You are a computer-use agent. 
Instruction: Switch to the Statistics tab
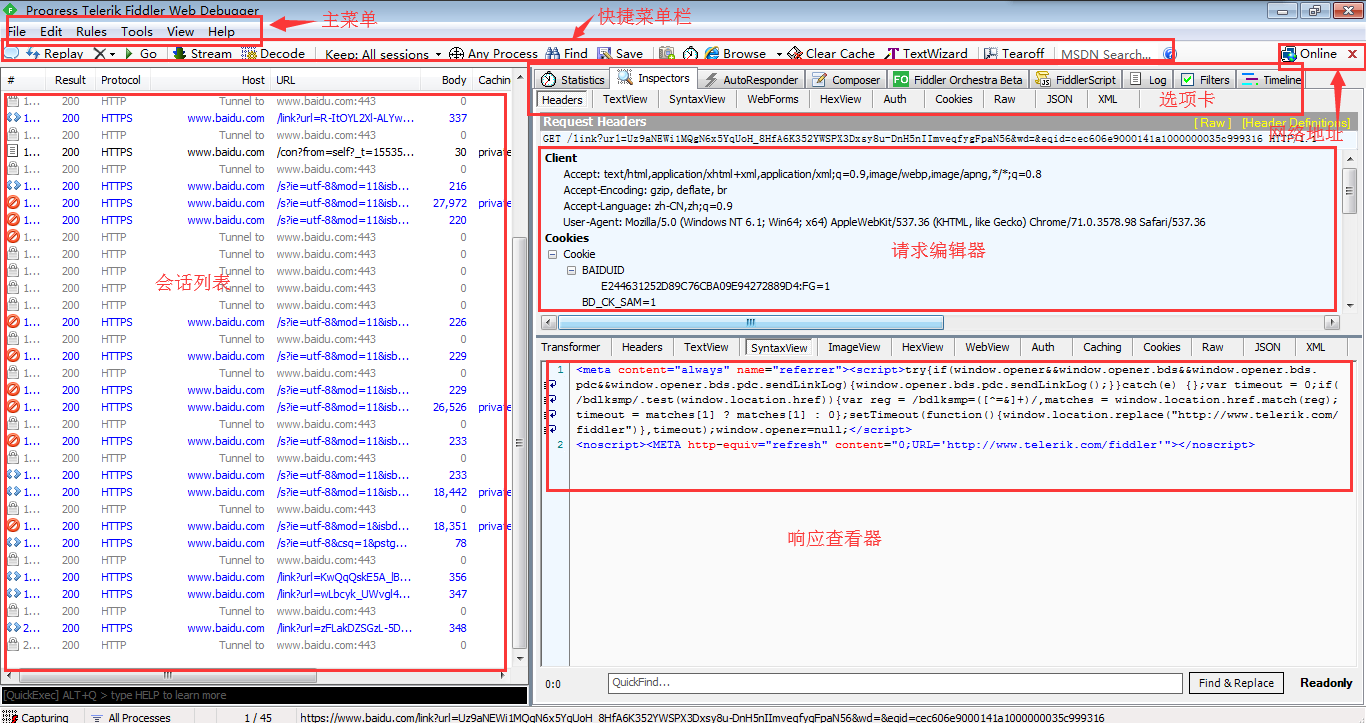(x=573, y=79)
